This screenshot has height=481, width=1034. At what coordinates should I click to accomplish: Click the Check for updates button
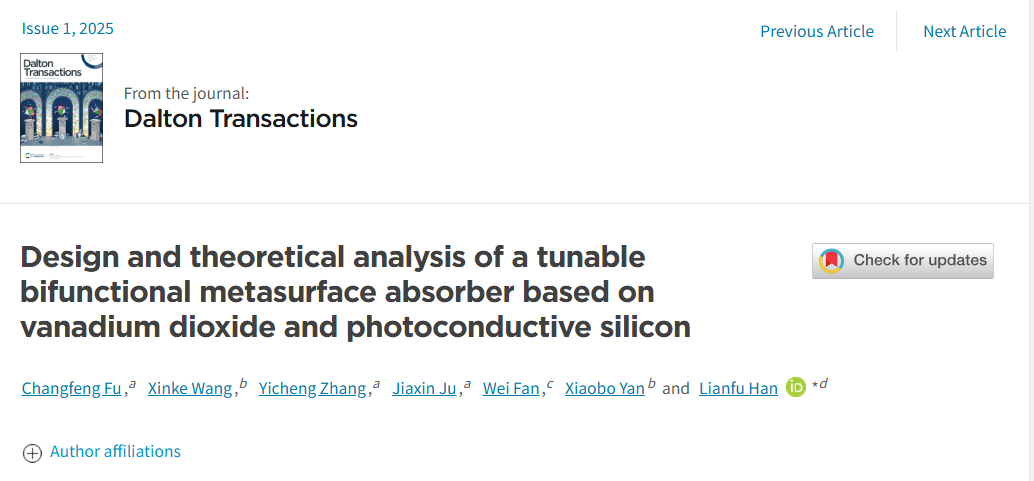tap(903, 261)
